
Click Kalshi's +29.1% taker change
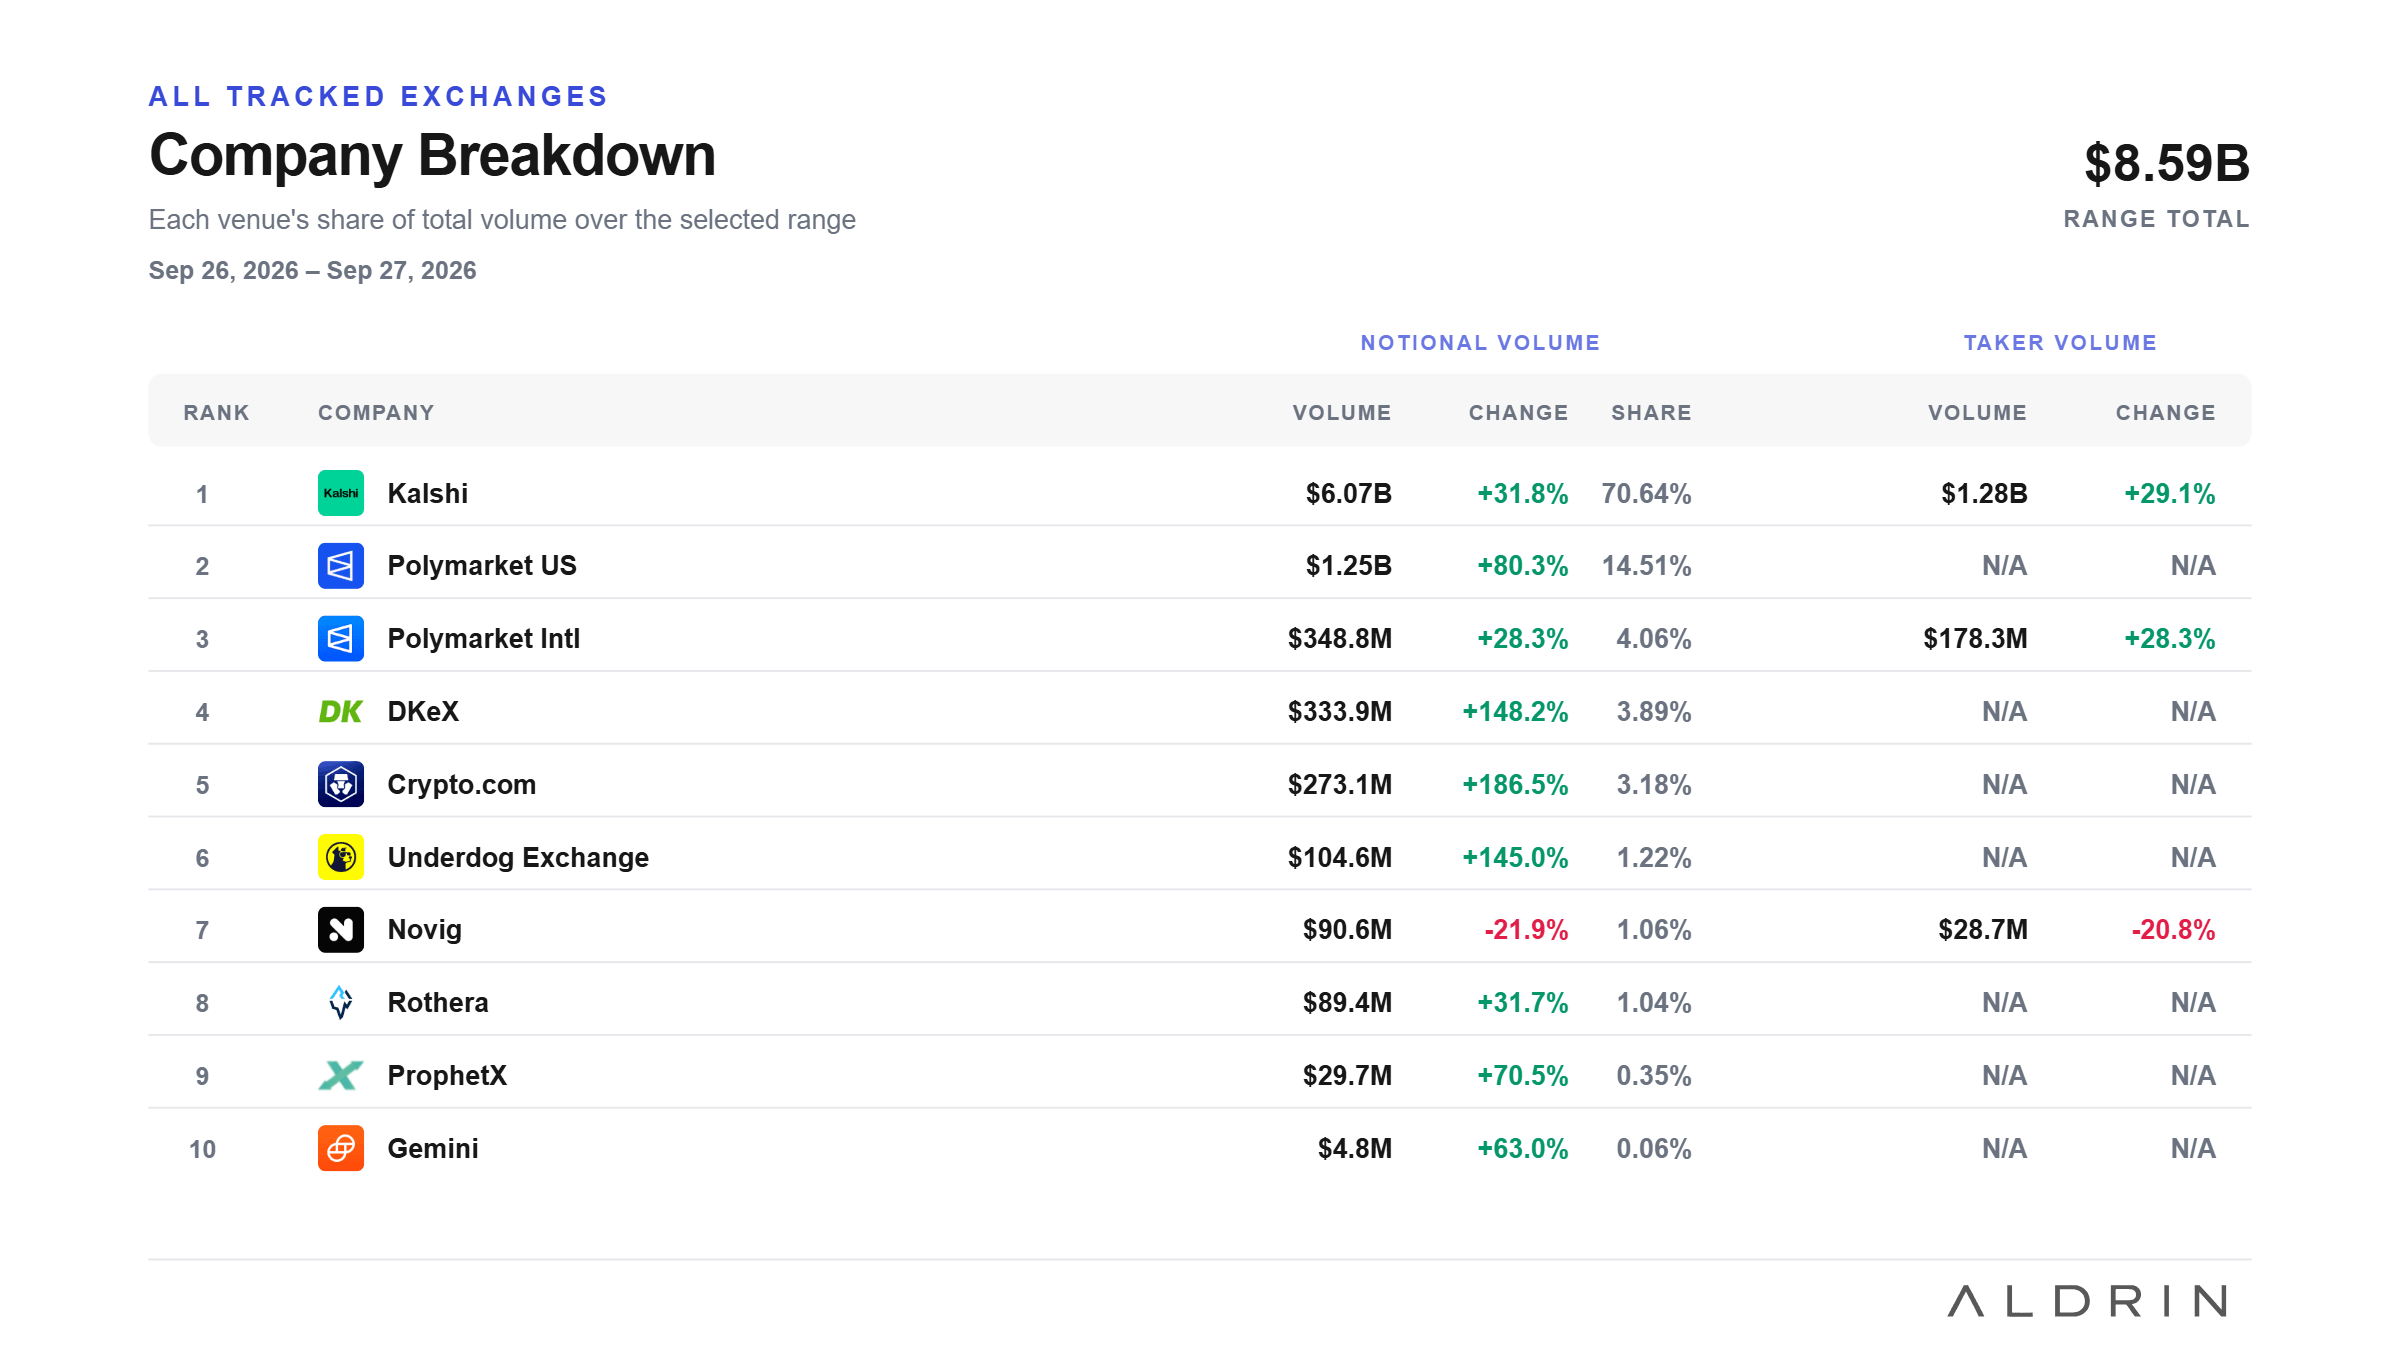coord(2170,494)
